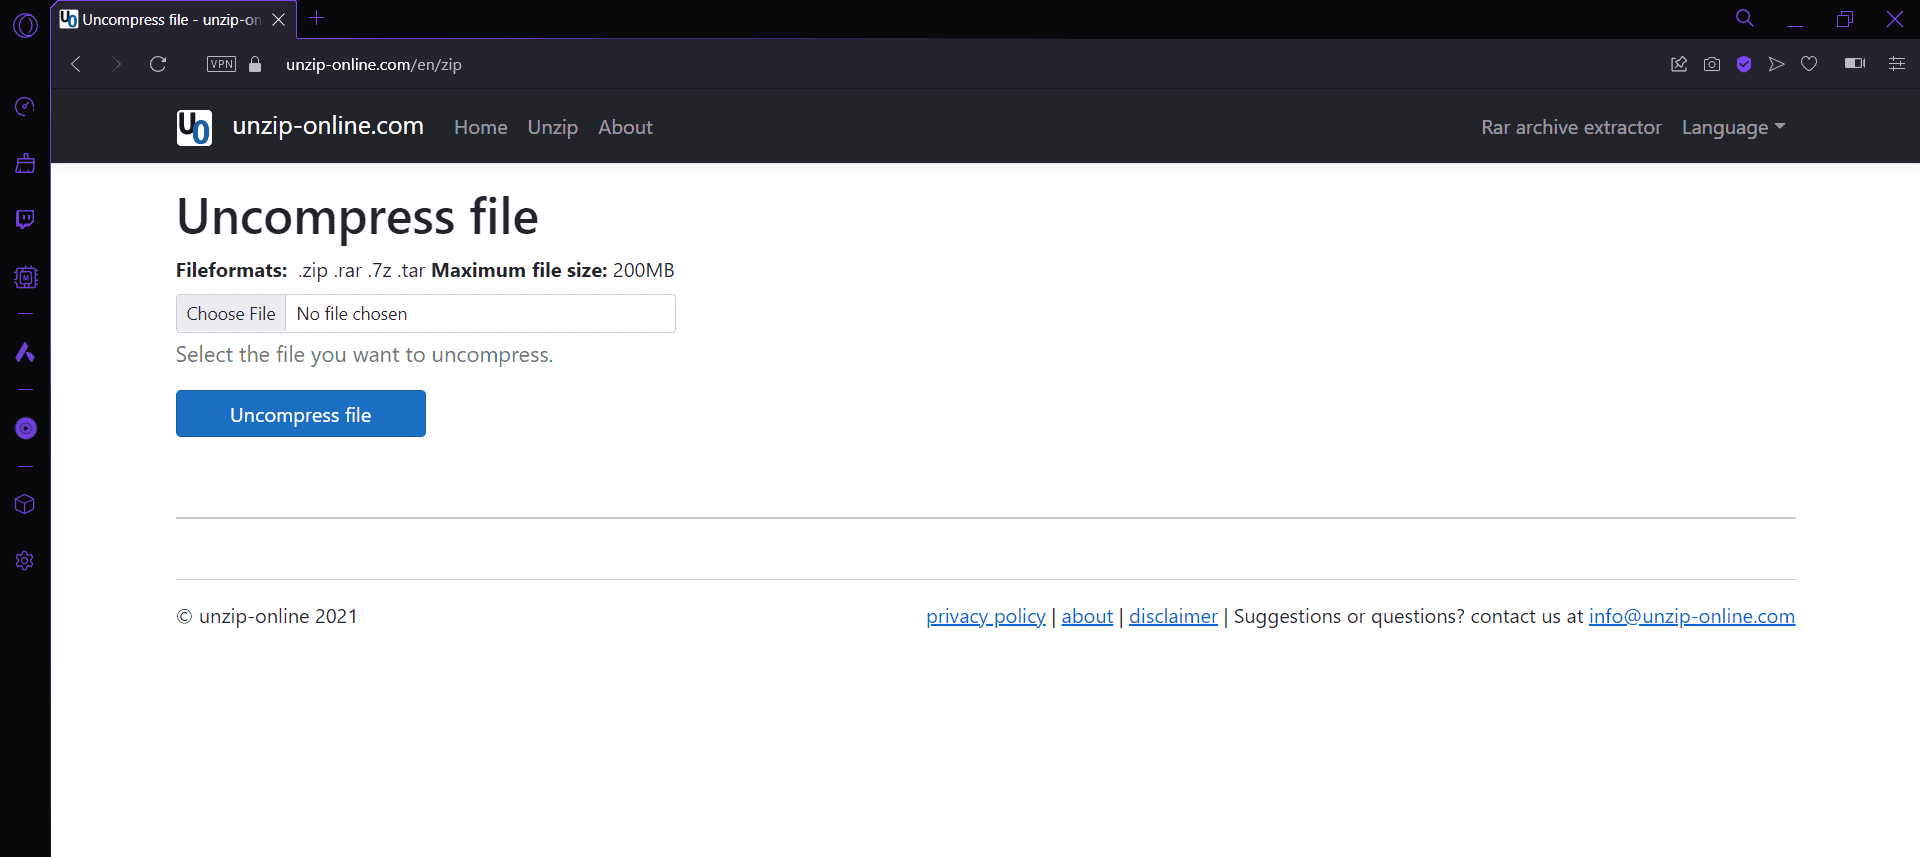Screen dimensions: 1920x857
Task: Click the 'Maximum file size:' label
Action: click(519, 270)
